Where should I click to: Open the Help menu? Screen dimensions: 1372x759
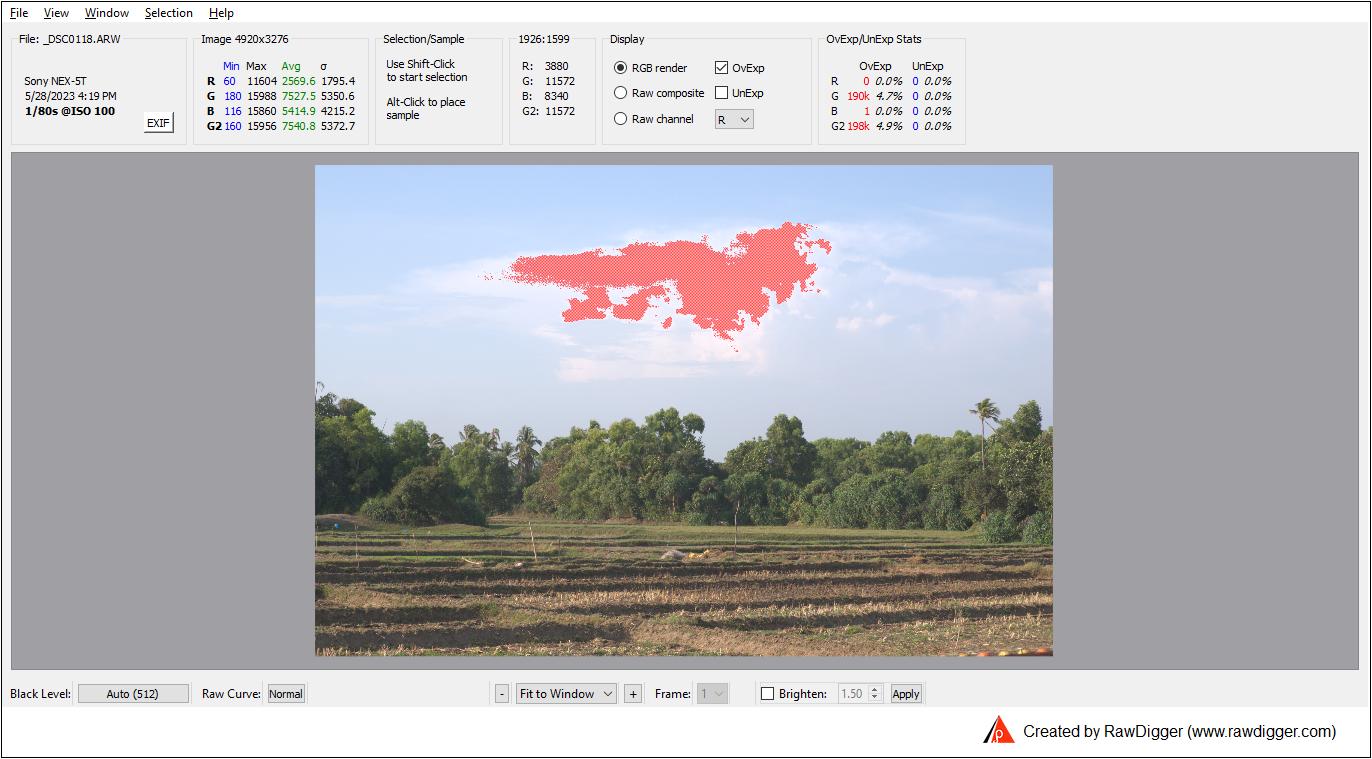[x=221, y=13]
